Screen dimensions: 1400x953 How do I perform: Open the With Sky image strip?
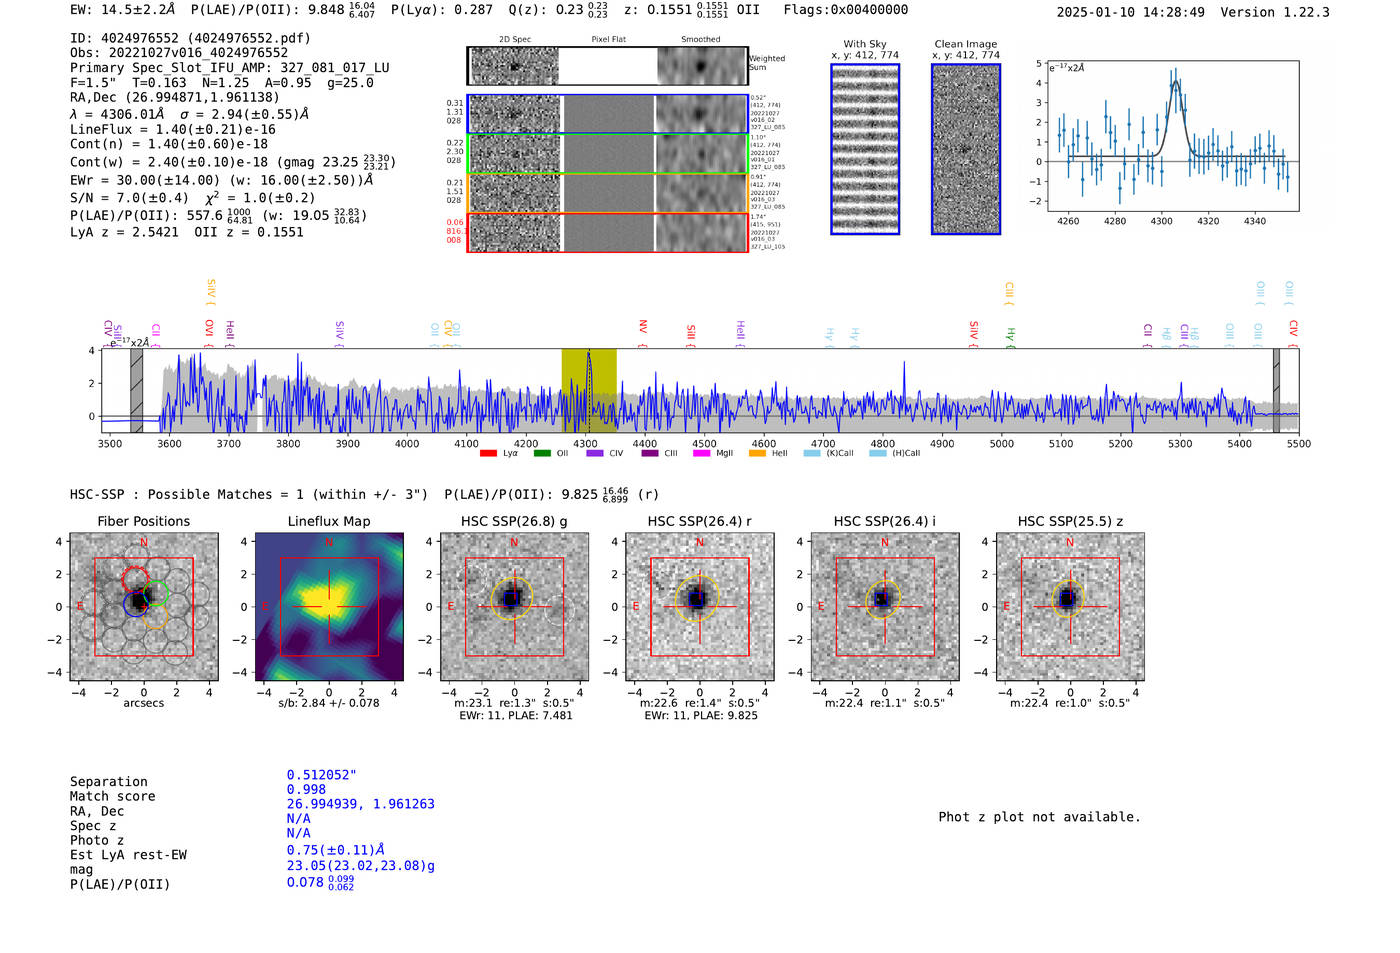tap(865, 149)
